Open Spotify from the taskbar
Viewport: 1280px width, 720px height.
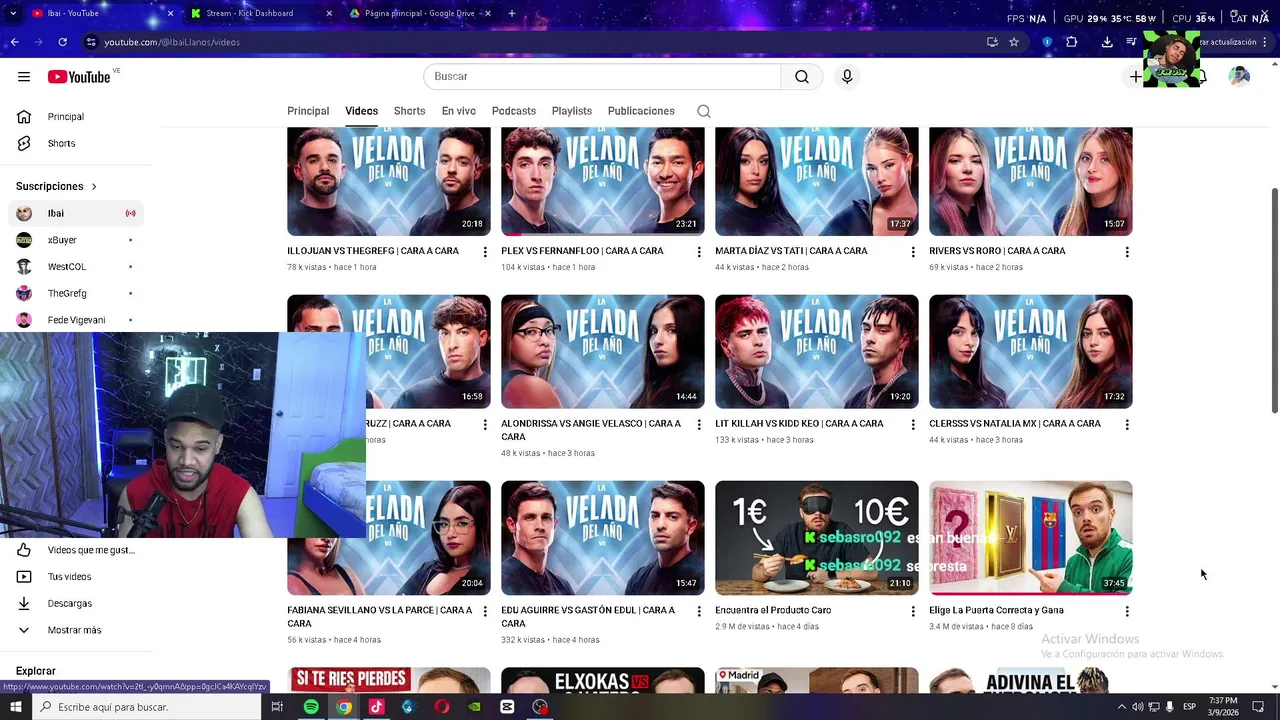(x=311, y=707)
